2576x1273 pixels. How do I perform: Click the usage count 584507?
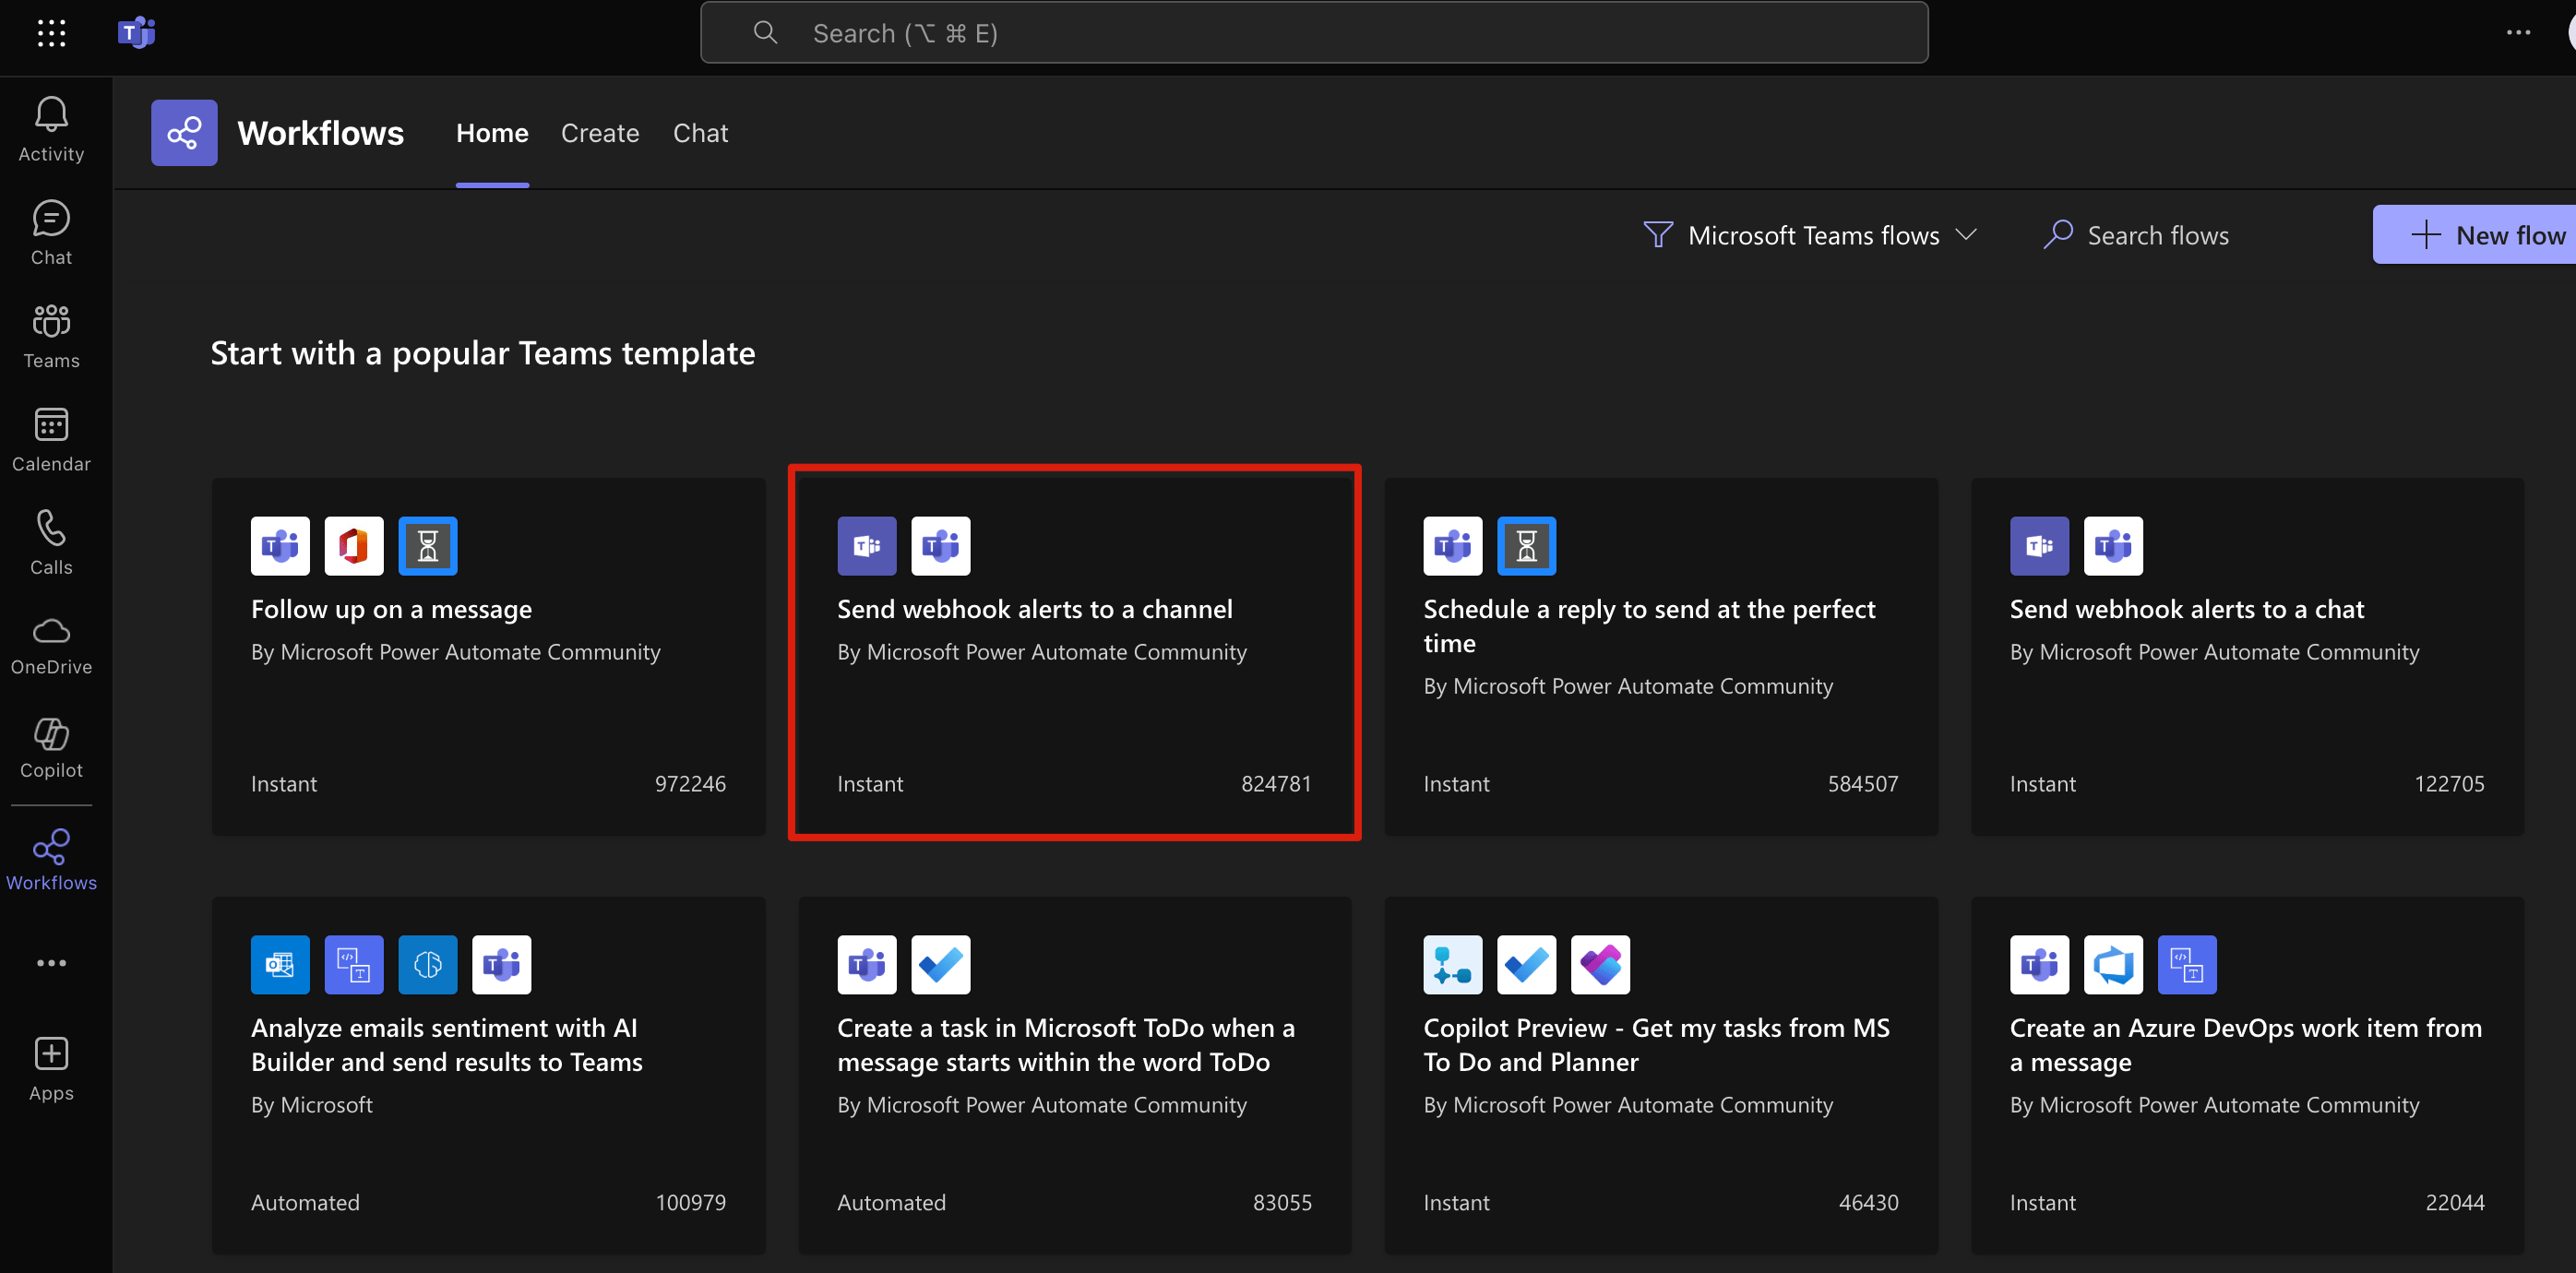[1863, 784]
